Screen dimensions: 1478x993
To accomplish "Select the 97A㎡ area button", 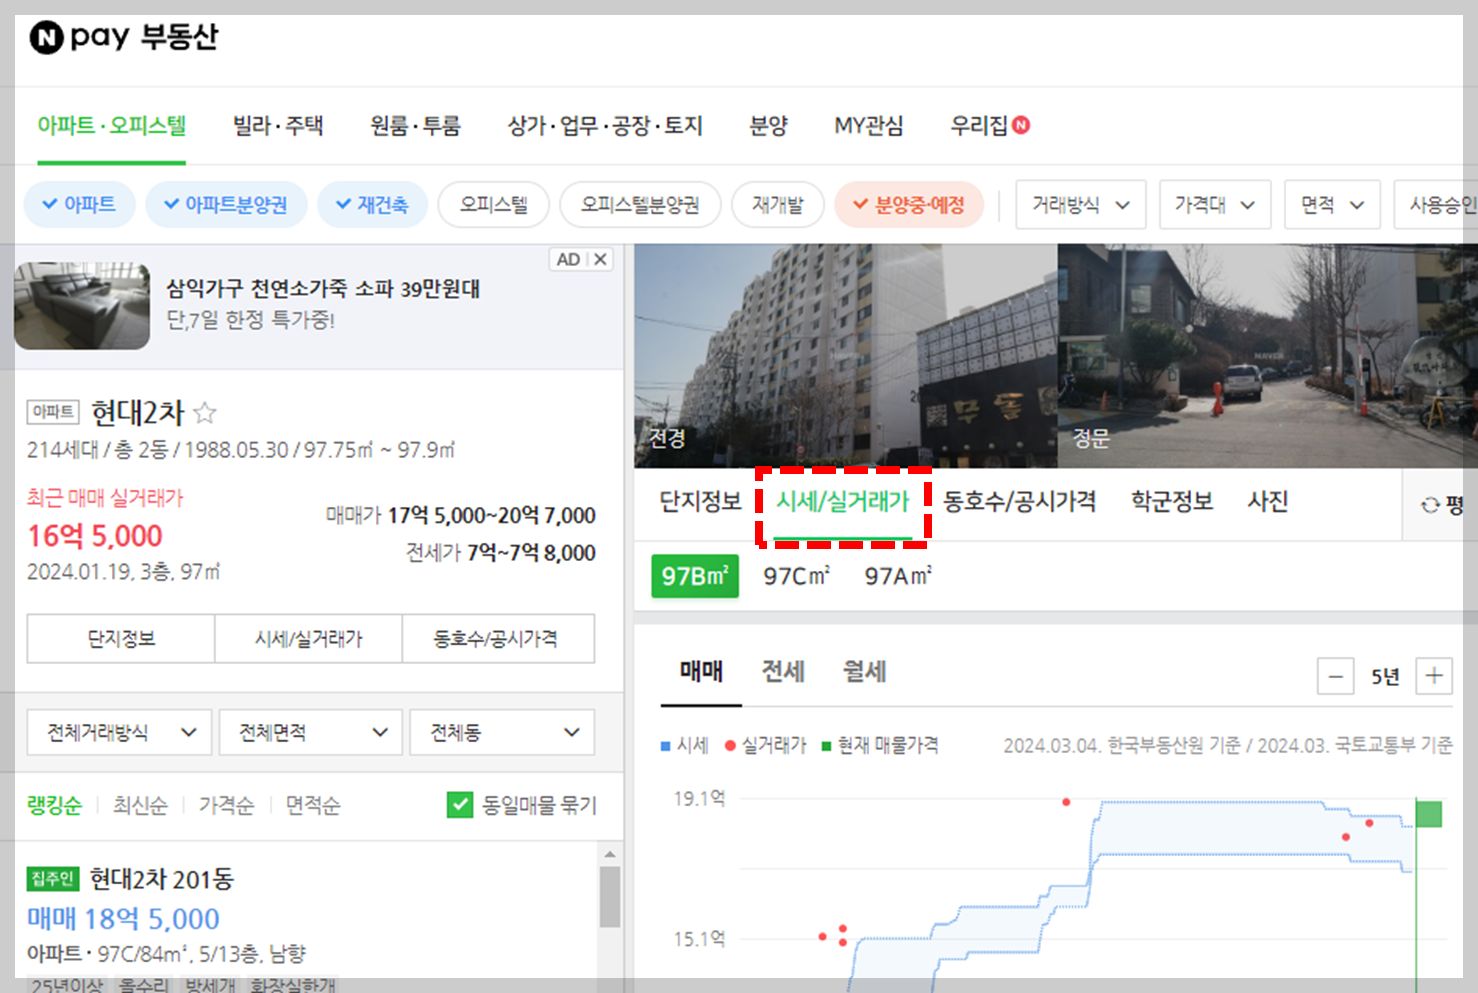I will (x=896, y=576).
